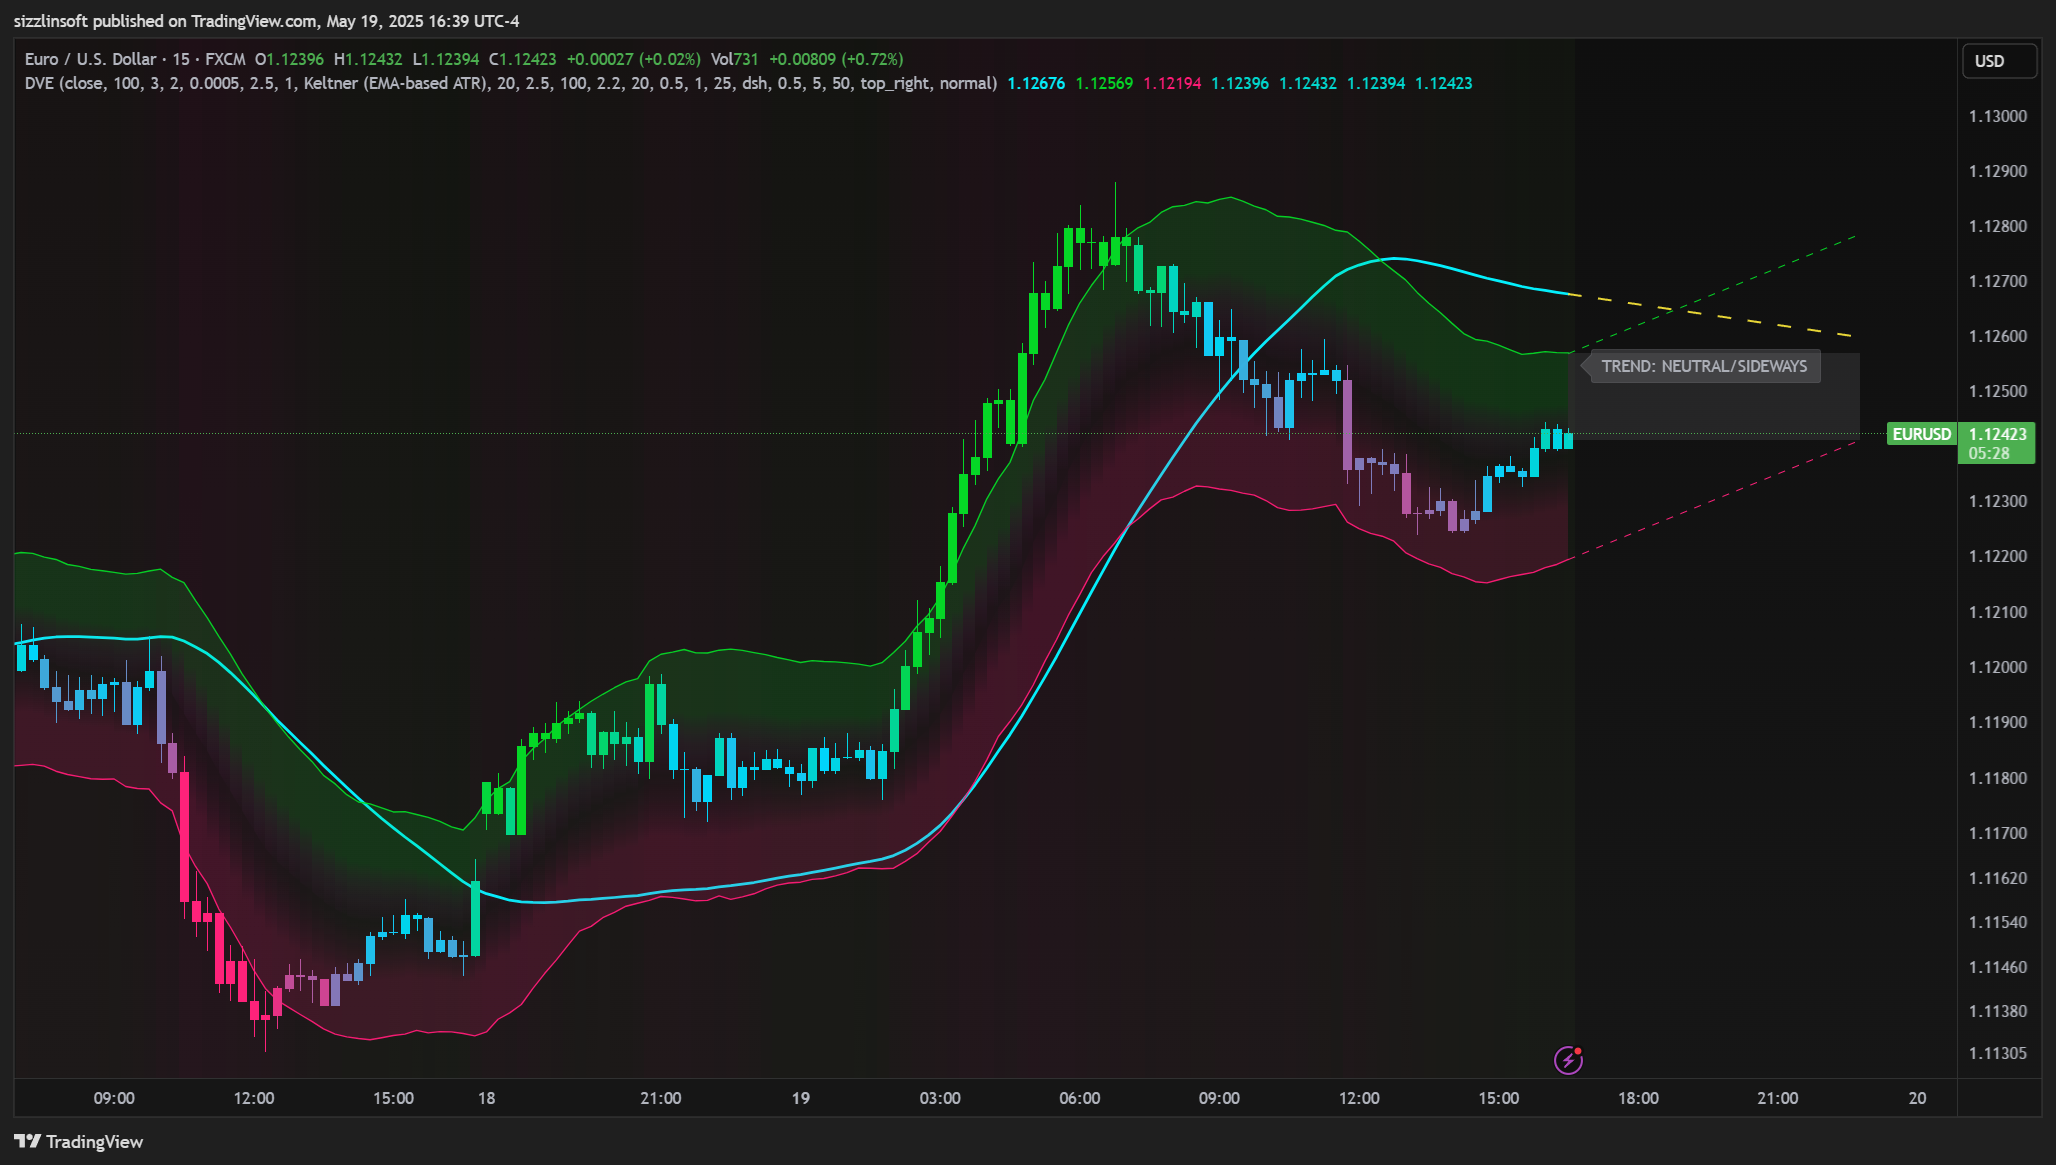This screenshot has width=2056, height=1165.
Task: Click the Vol 731 readout
Action: click(x=735, y=59)
